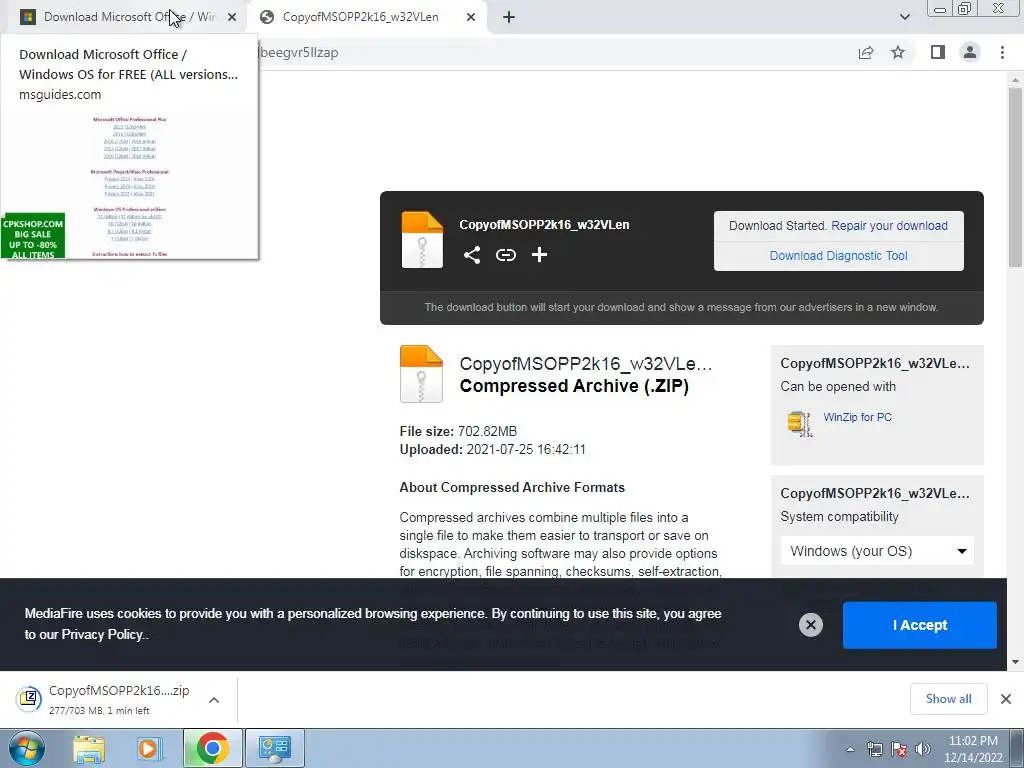
Task: Open a new tab
Action: (x=509, y=18)
